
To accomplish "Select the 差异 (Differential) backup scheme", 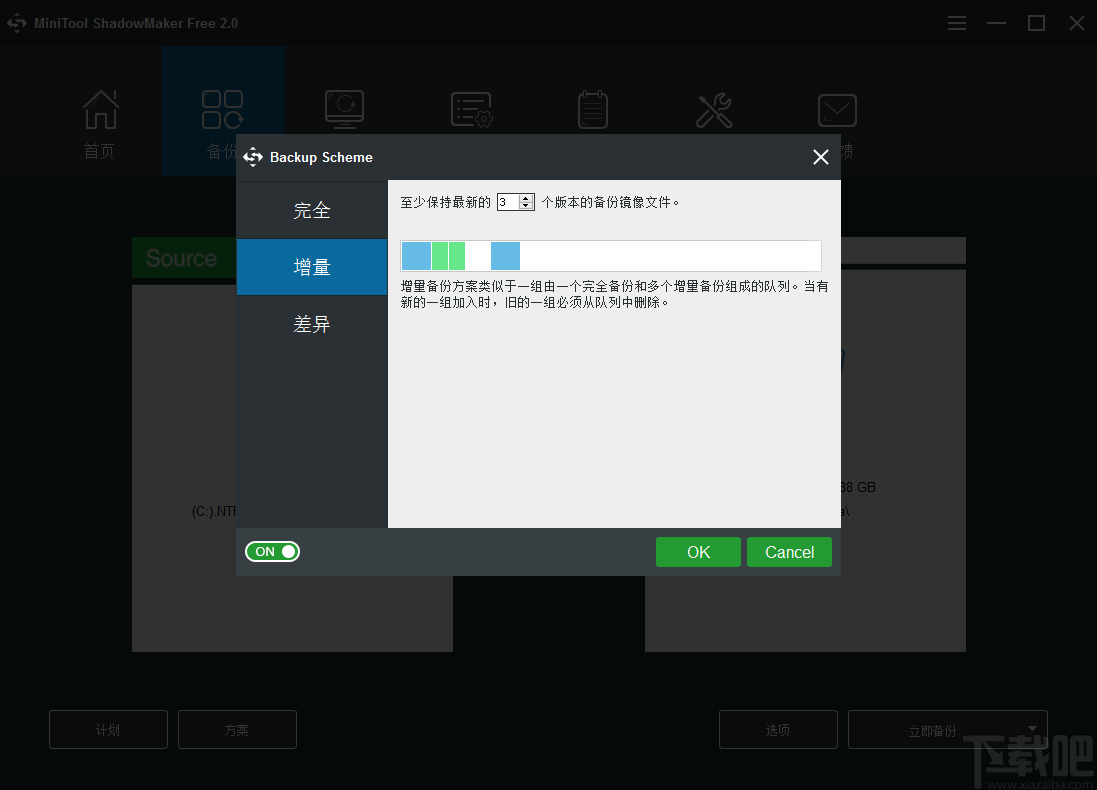I will tap(312, 323).
